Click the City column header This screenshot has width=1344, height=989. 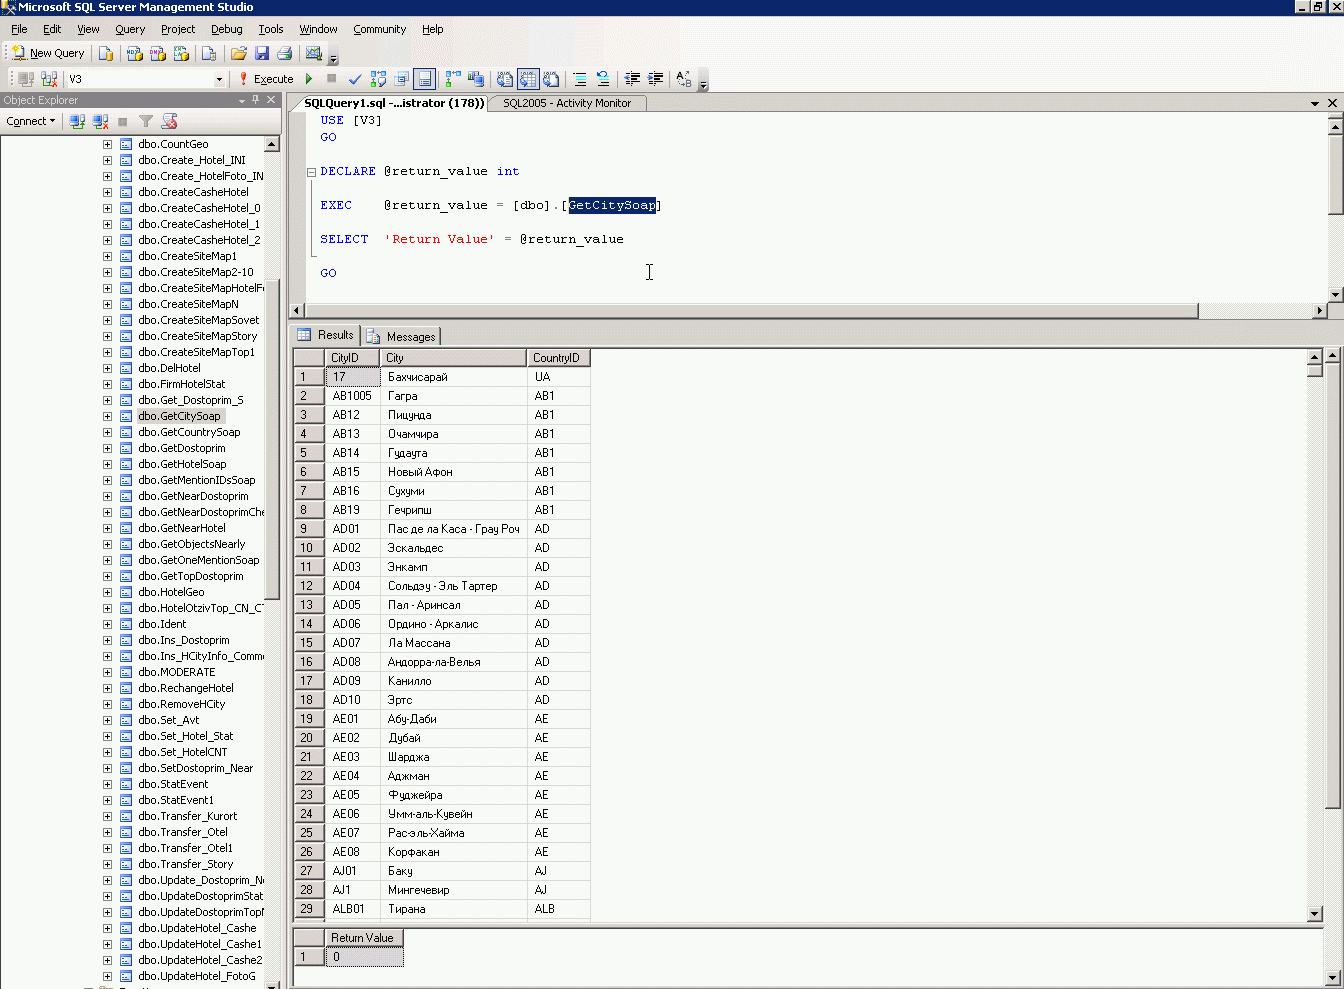[x=454, y=358]
